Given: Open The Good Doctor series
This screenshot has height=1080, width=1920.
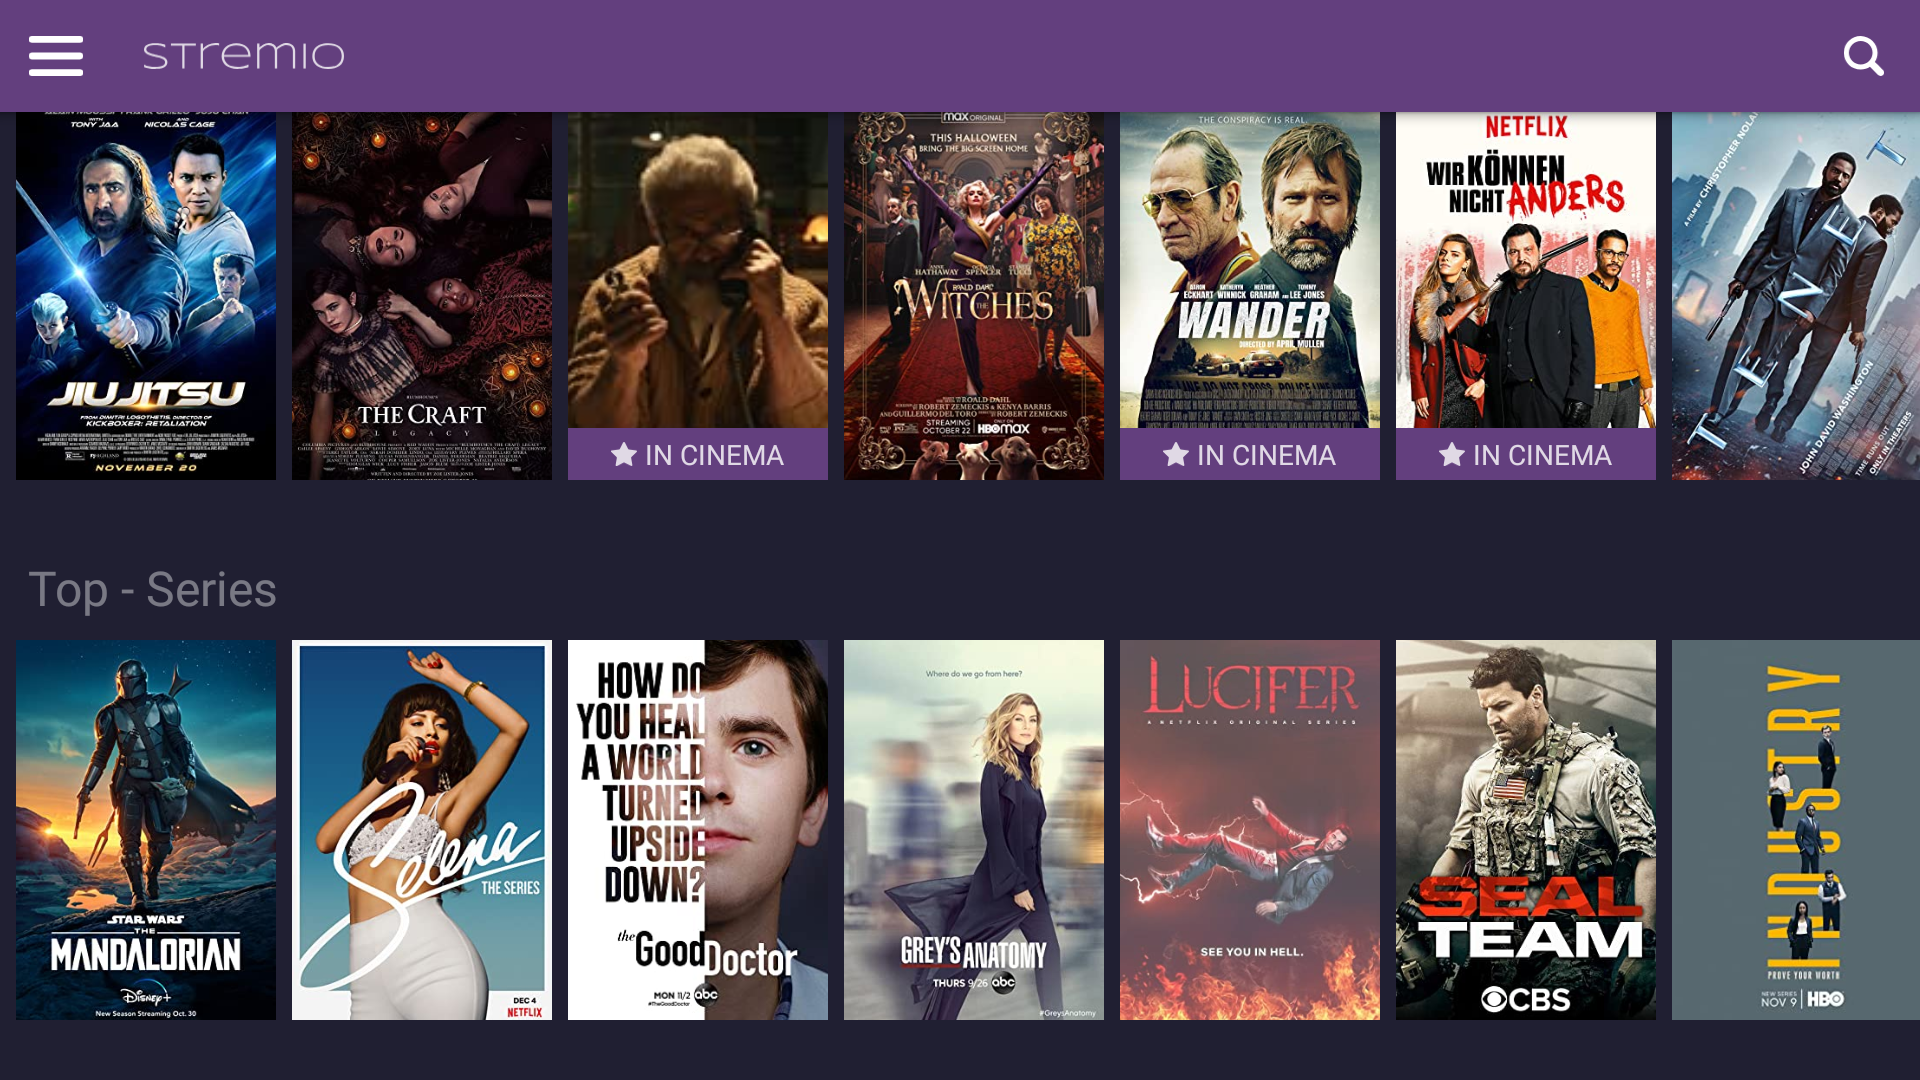Looking at the screenshot, I should click(x=698, y=830).
